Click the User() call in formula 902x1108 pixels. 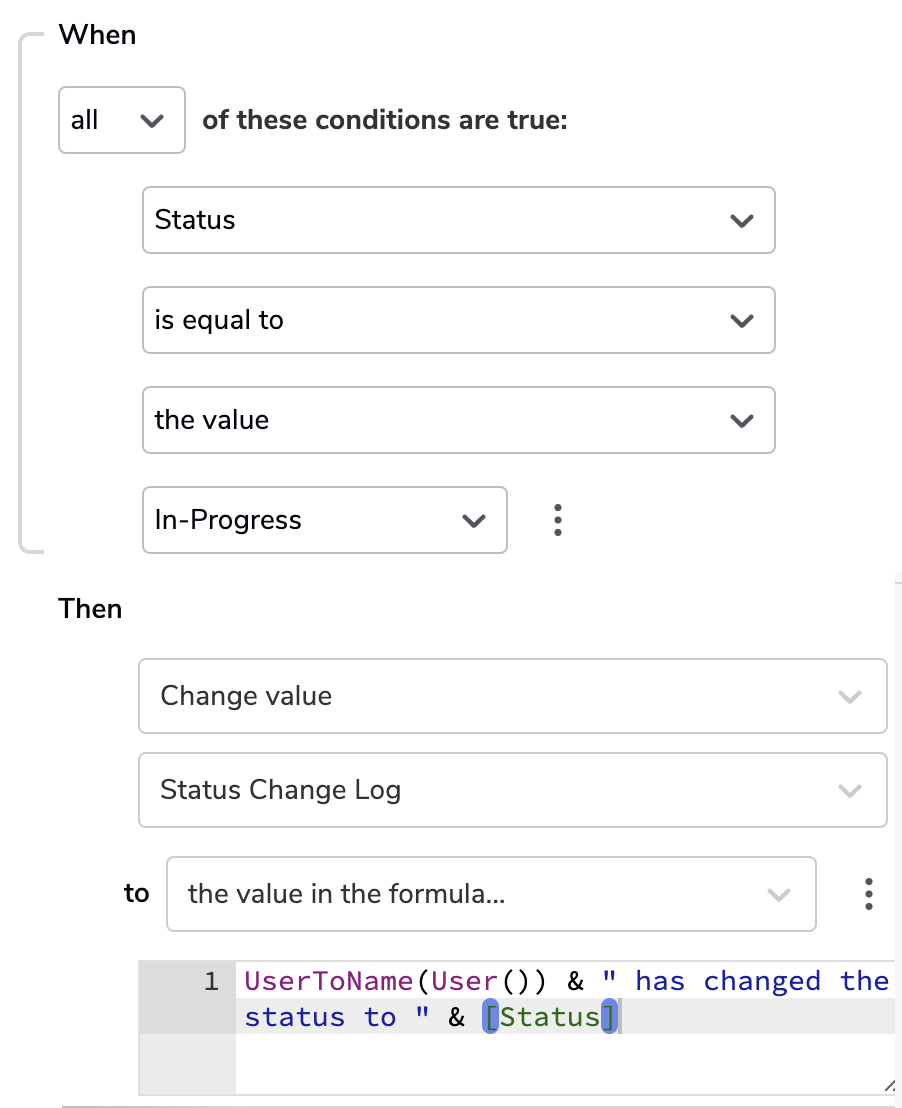click(x=488, y=981)
